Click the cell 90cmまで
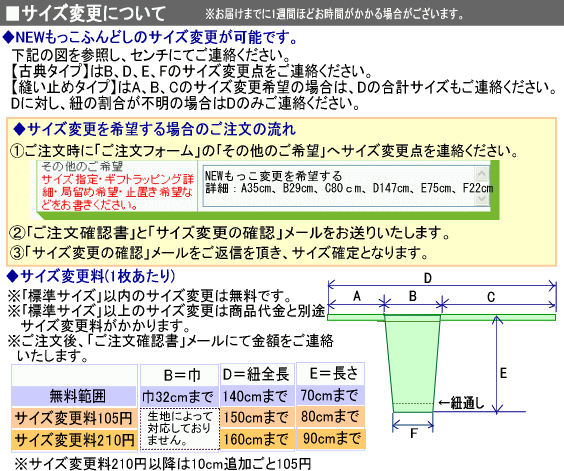 click(332, 438)
